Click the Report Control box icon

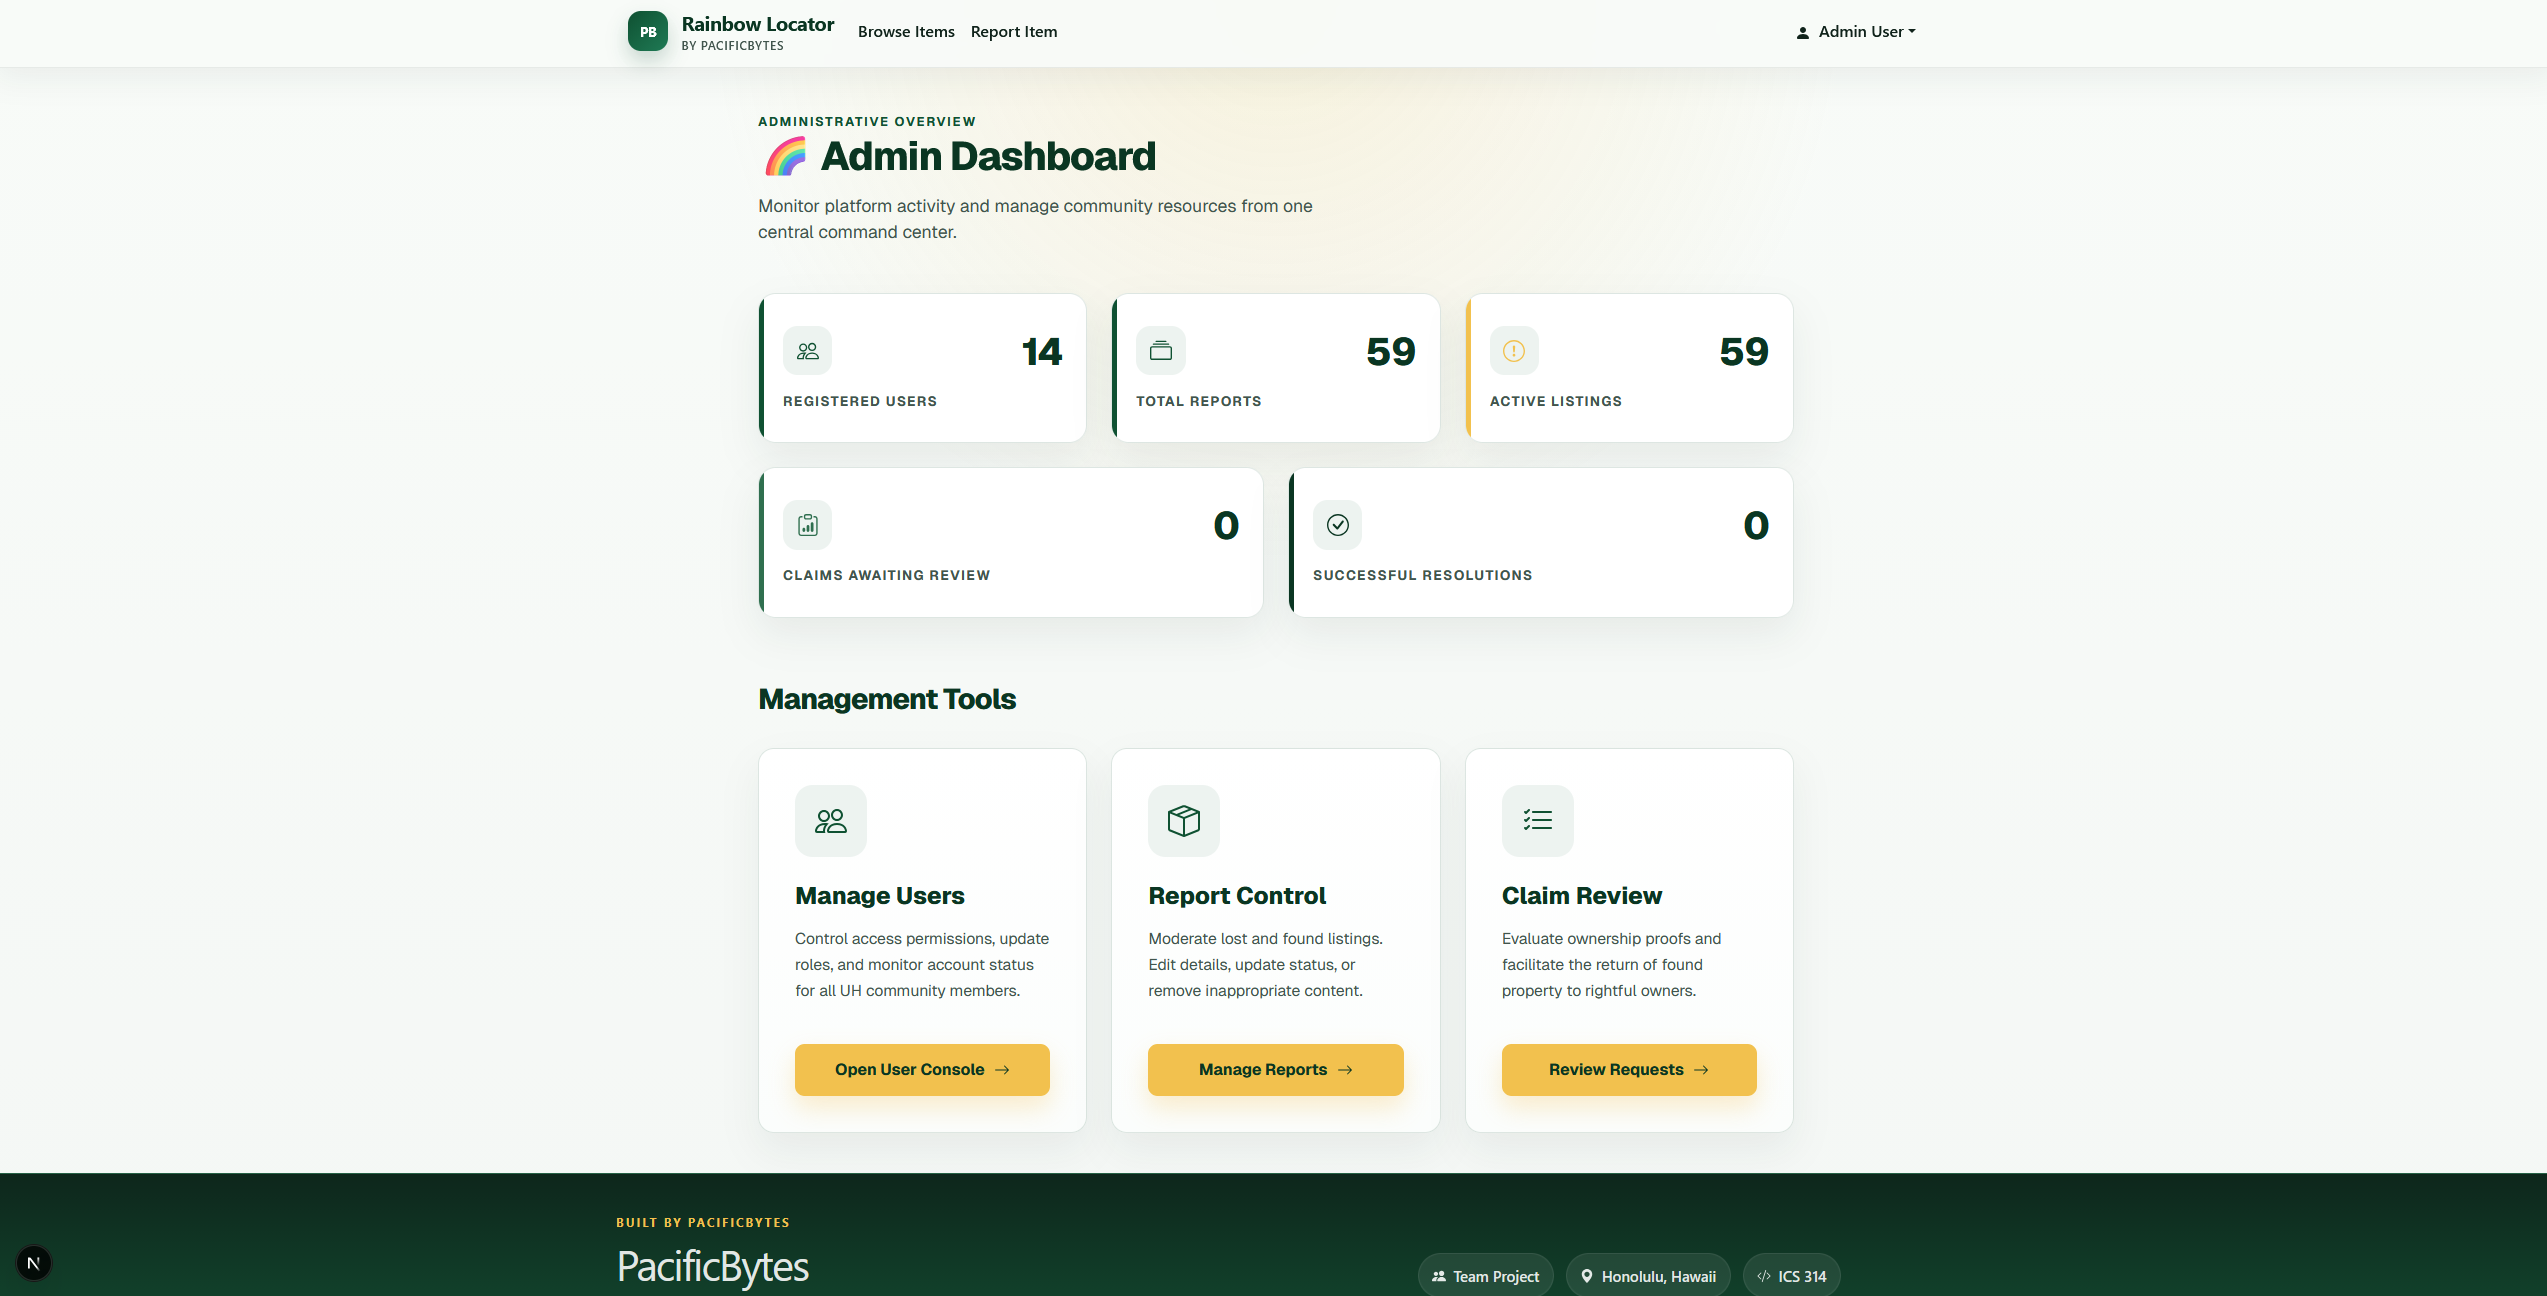(1184, 821)
